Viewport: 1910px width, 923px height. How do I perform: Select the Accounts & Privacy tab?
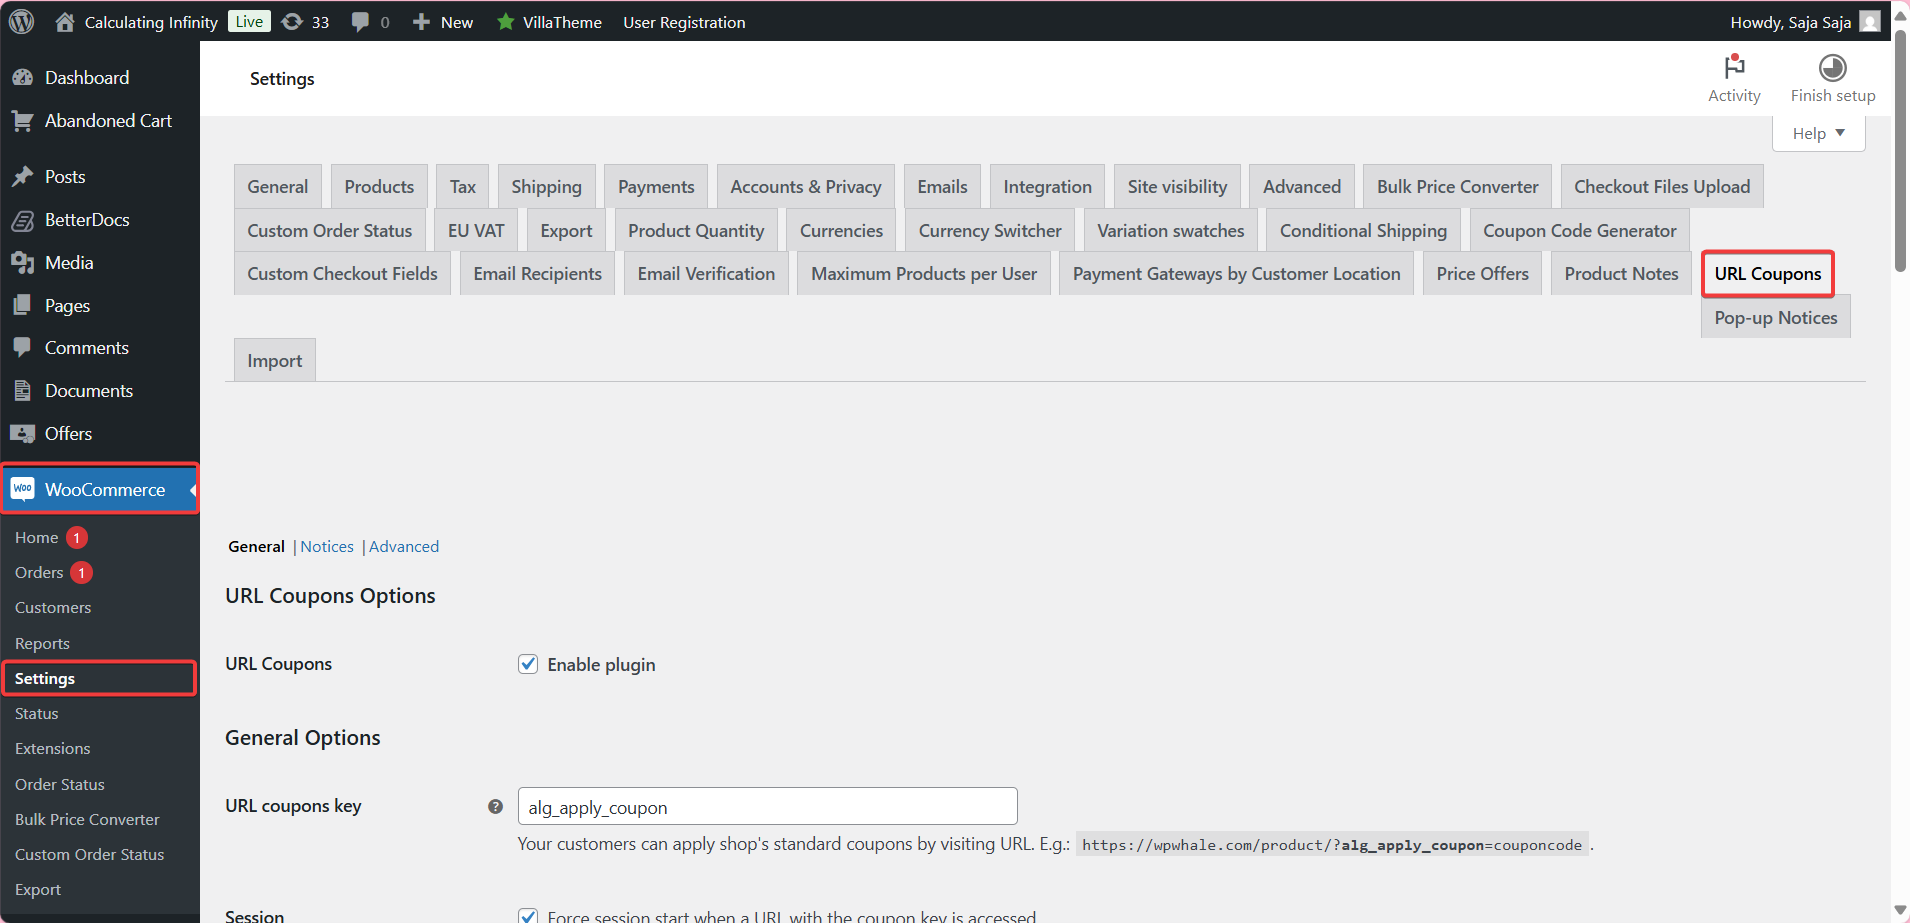pos(806,186)
